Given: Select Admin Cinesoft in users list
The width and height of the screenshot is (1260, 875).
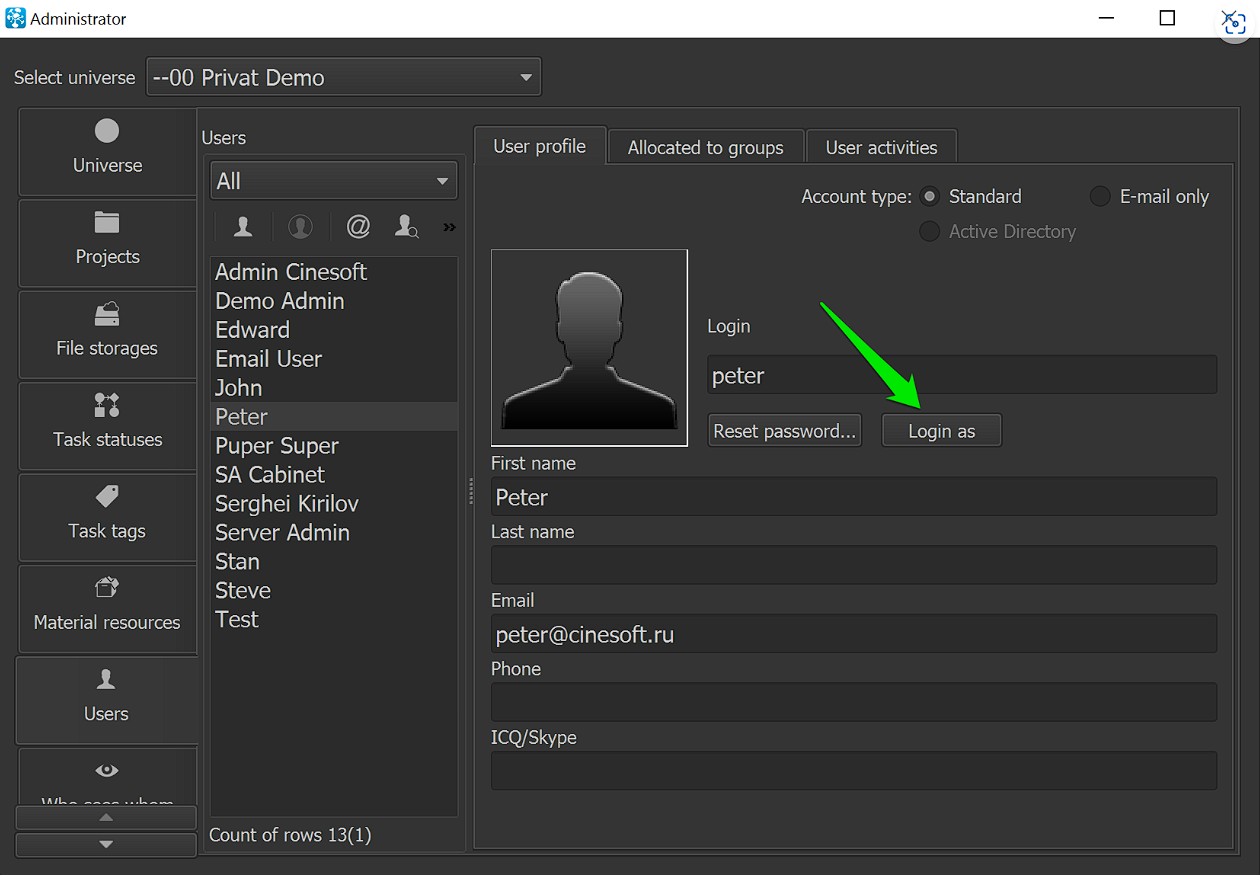Looking at the screenshot, I should (x=334, y=272).
